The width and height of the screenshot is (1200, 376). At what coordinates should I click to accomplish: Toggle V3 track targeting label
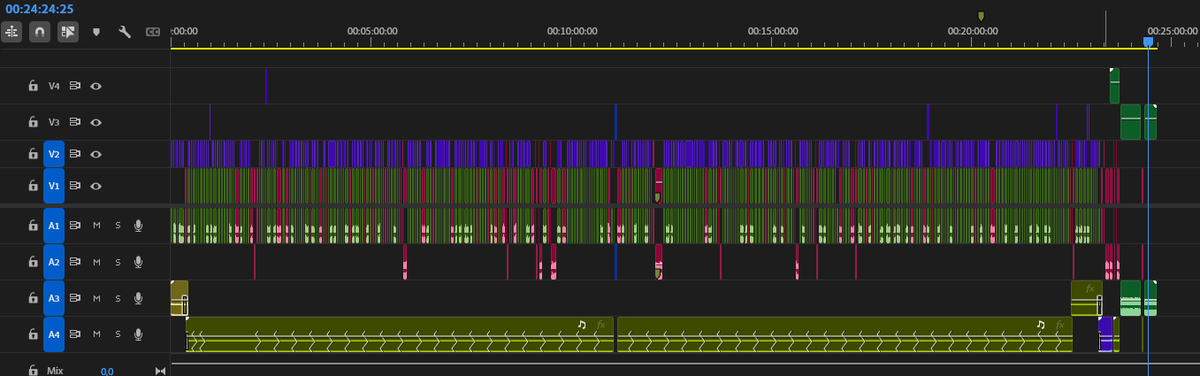coord(54,122)
